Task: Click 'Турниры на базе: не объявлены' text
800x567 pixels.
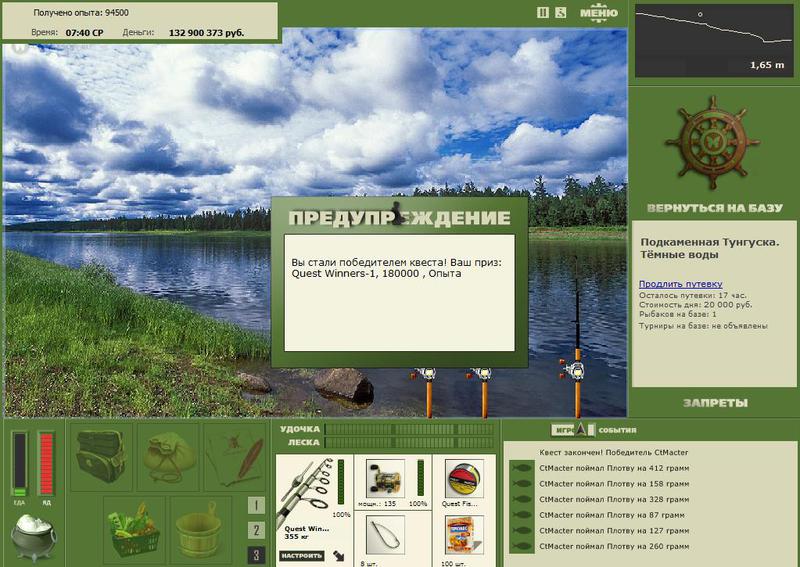Action: (703, 326)
